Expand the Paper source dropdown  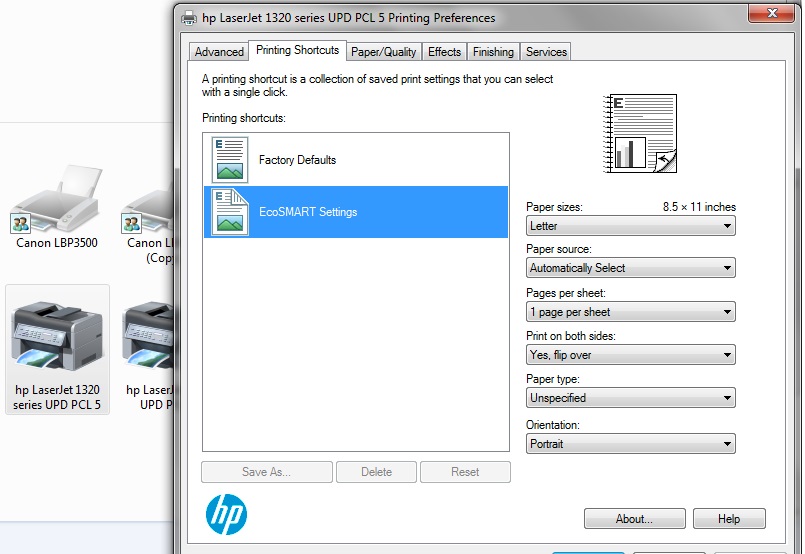point(630,268)
